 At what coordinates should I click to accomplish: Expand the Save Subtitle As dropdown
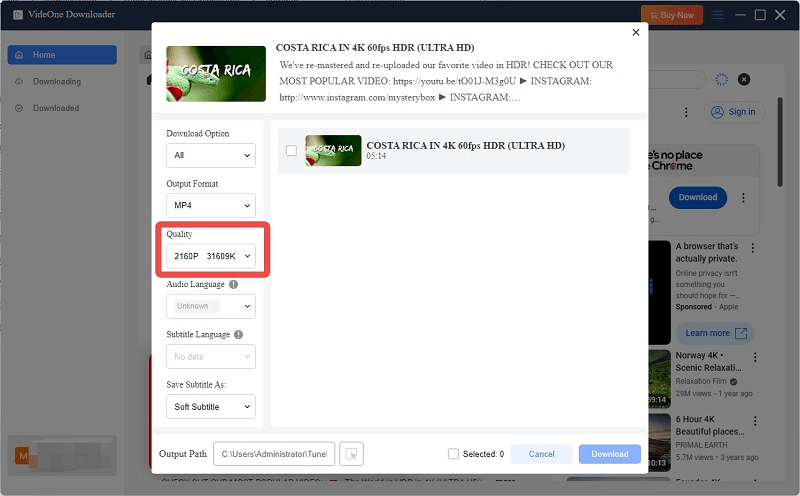[x=211, y=407]
